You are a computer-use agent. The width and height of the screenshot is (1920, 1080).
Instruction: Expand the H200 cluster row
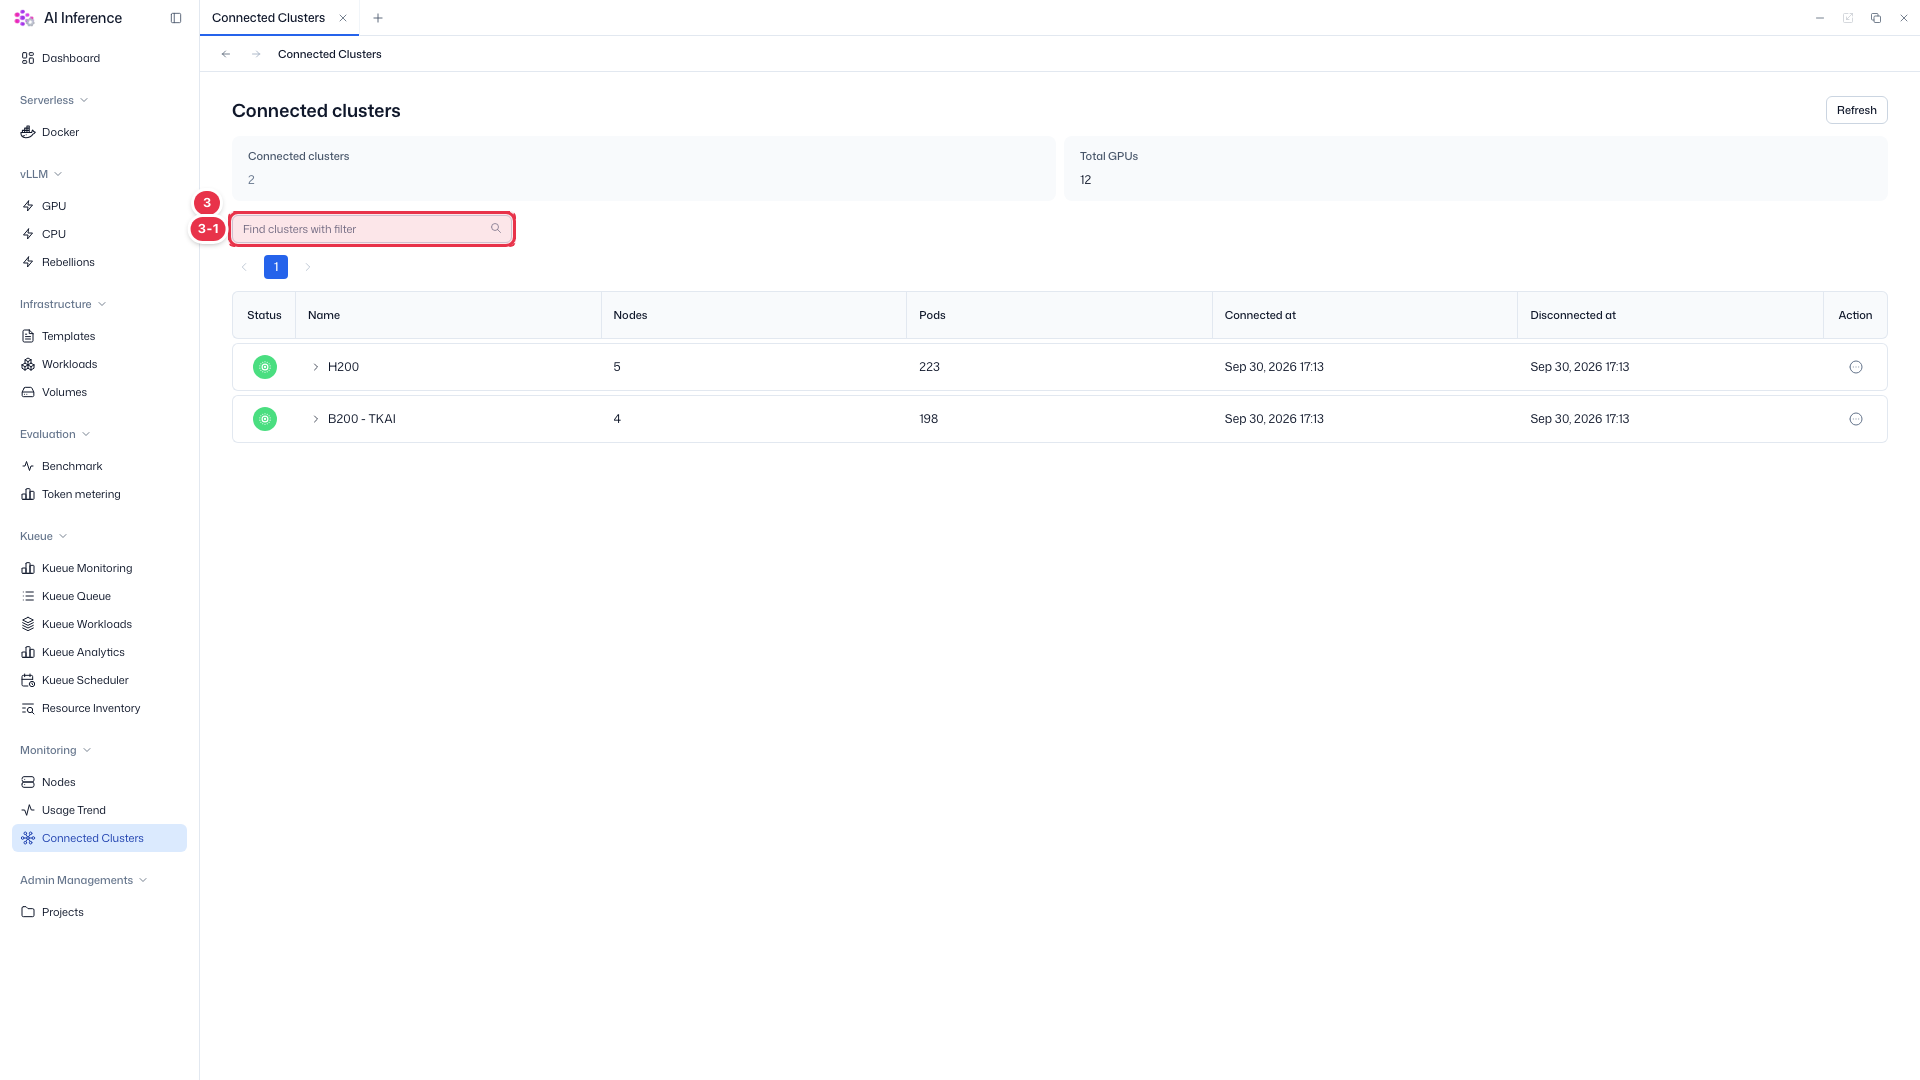pyautogui.click(x=316, y=367)
